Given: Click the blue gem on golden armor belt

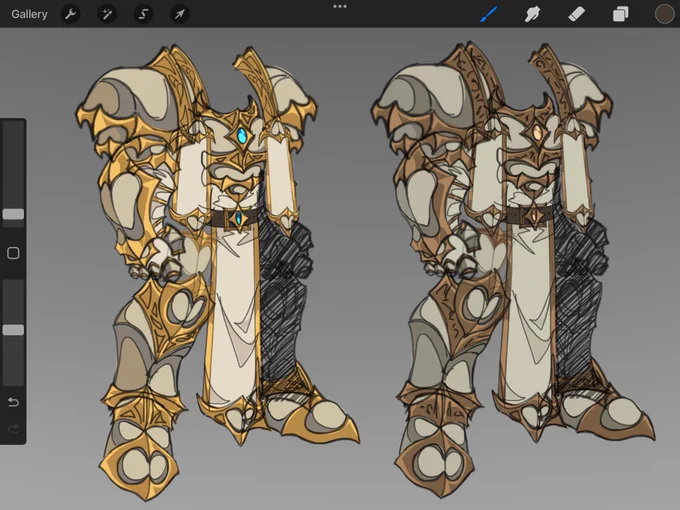Looking at the screenshot, I should point(239,217).
